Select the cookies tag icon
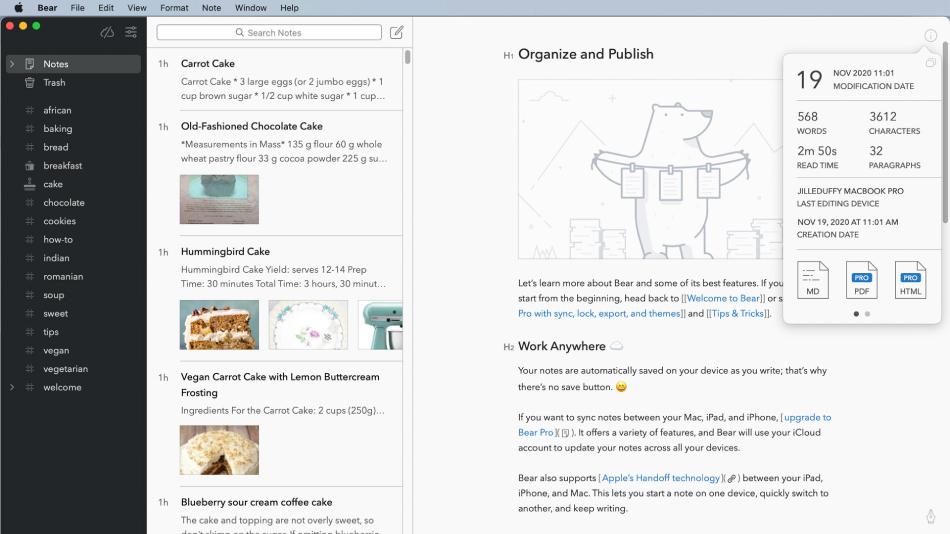Viewport: 950px width, 534px height. point(29,221)
